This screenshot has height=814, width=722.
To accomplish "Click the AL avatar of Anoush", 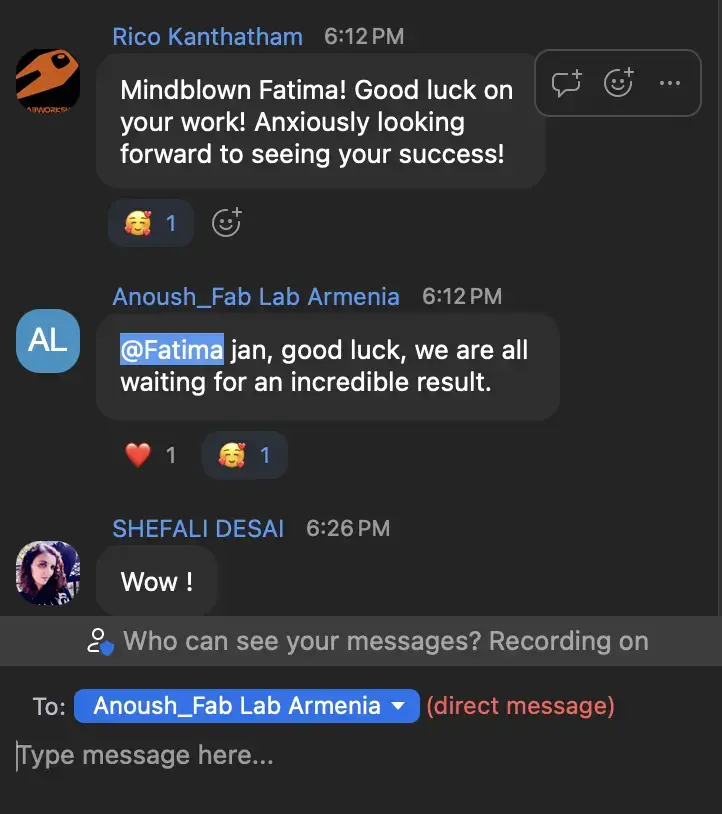I will click(x=48, y=341).
